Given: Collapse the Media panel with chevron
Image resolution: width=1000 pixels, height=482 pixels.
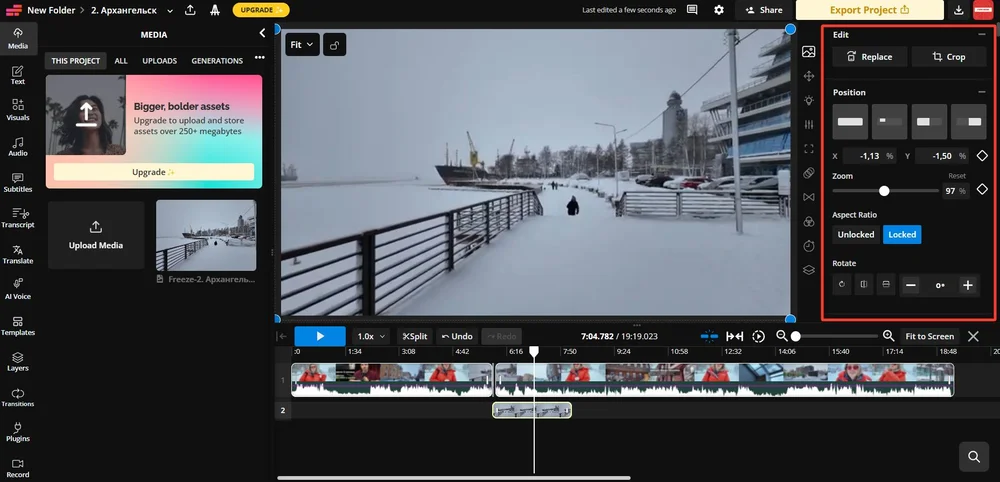Looking at the screenshot, I should tap(262, 33).
